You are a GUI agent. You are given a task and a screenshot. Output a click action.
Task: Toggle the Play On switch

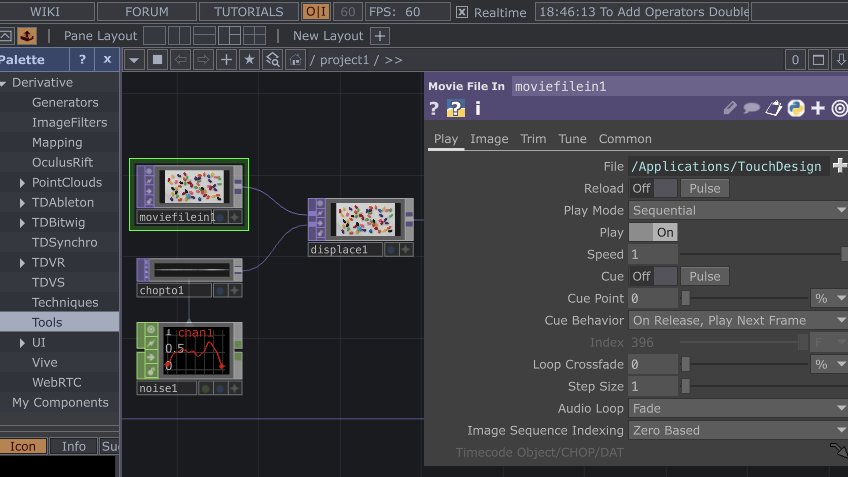[x=653, y=233]
